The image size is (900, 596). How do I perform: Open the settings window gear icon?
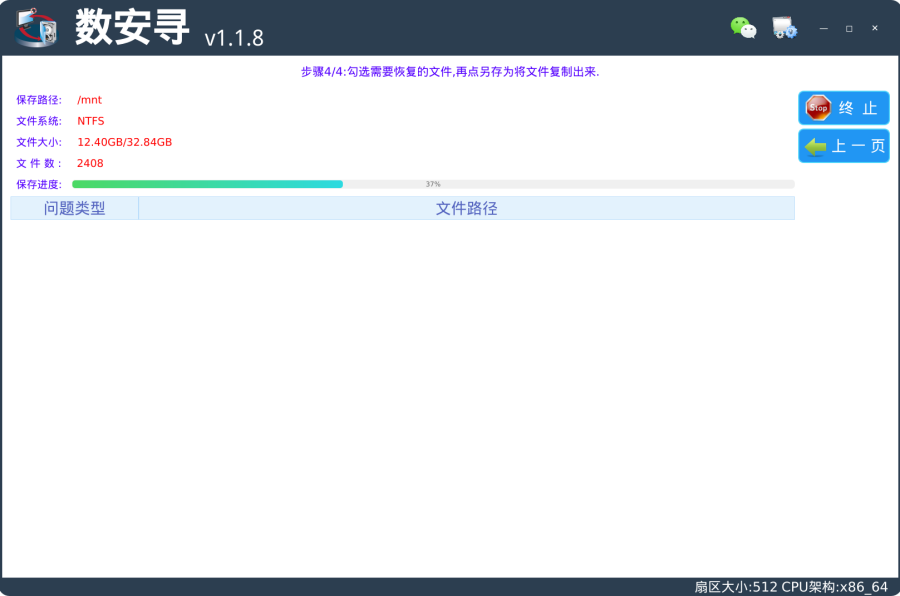(784, 28)
